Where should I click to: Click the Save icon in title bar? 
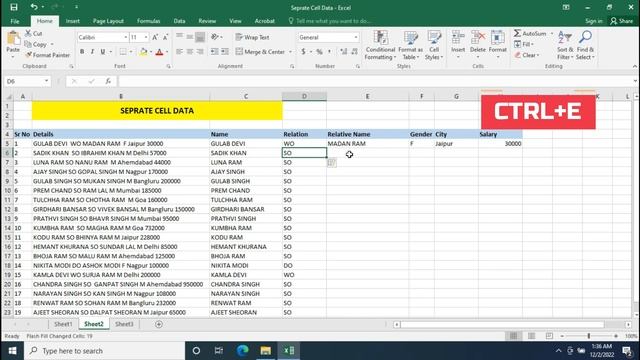click(14, 7)
